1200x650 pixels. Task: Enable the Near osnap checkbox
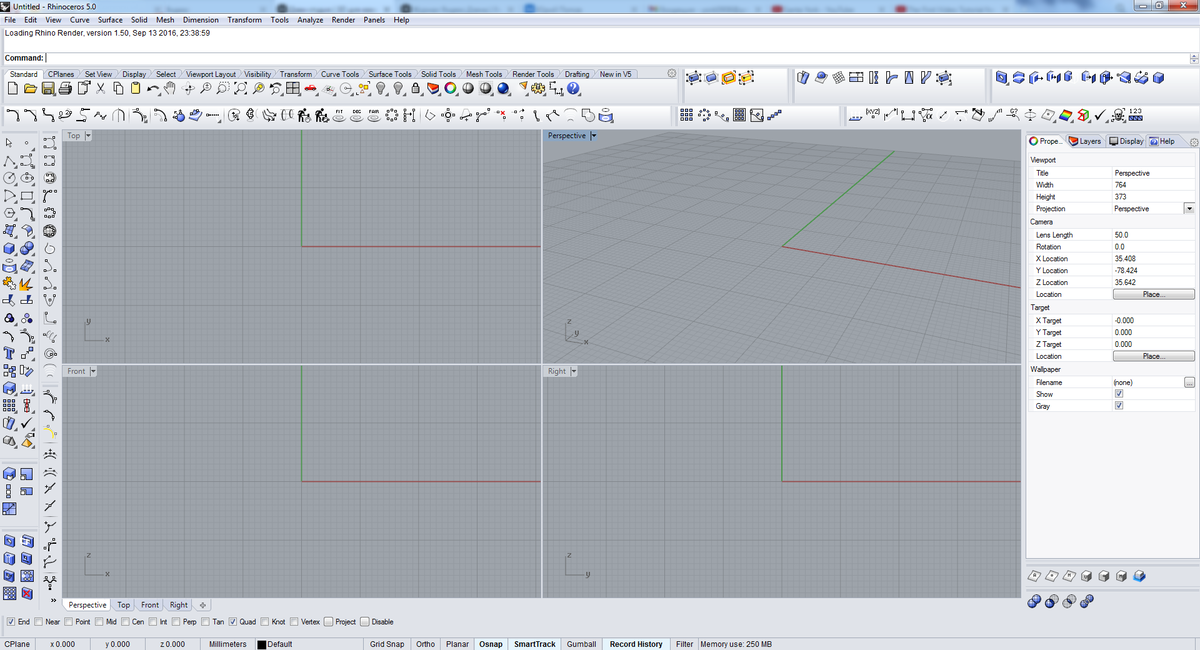tap(40, 621)
